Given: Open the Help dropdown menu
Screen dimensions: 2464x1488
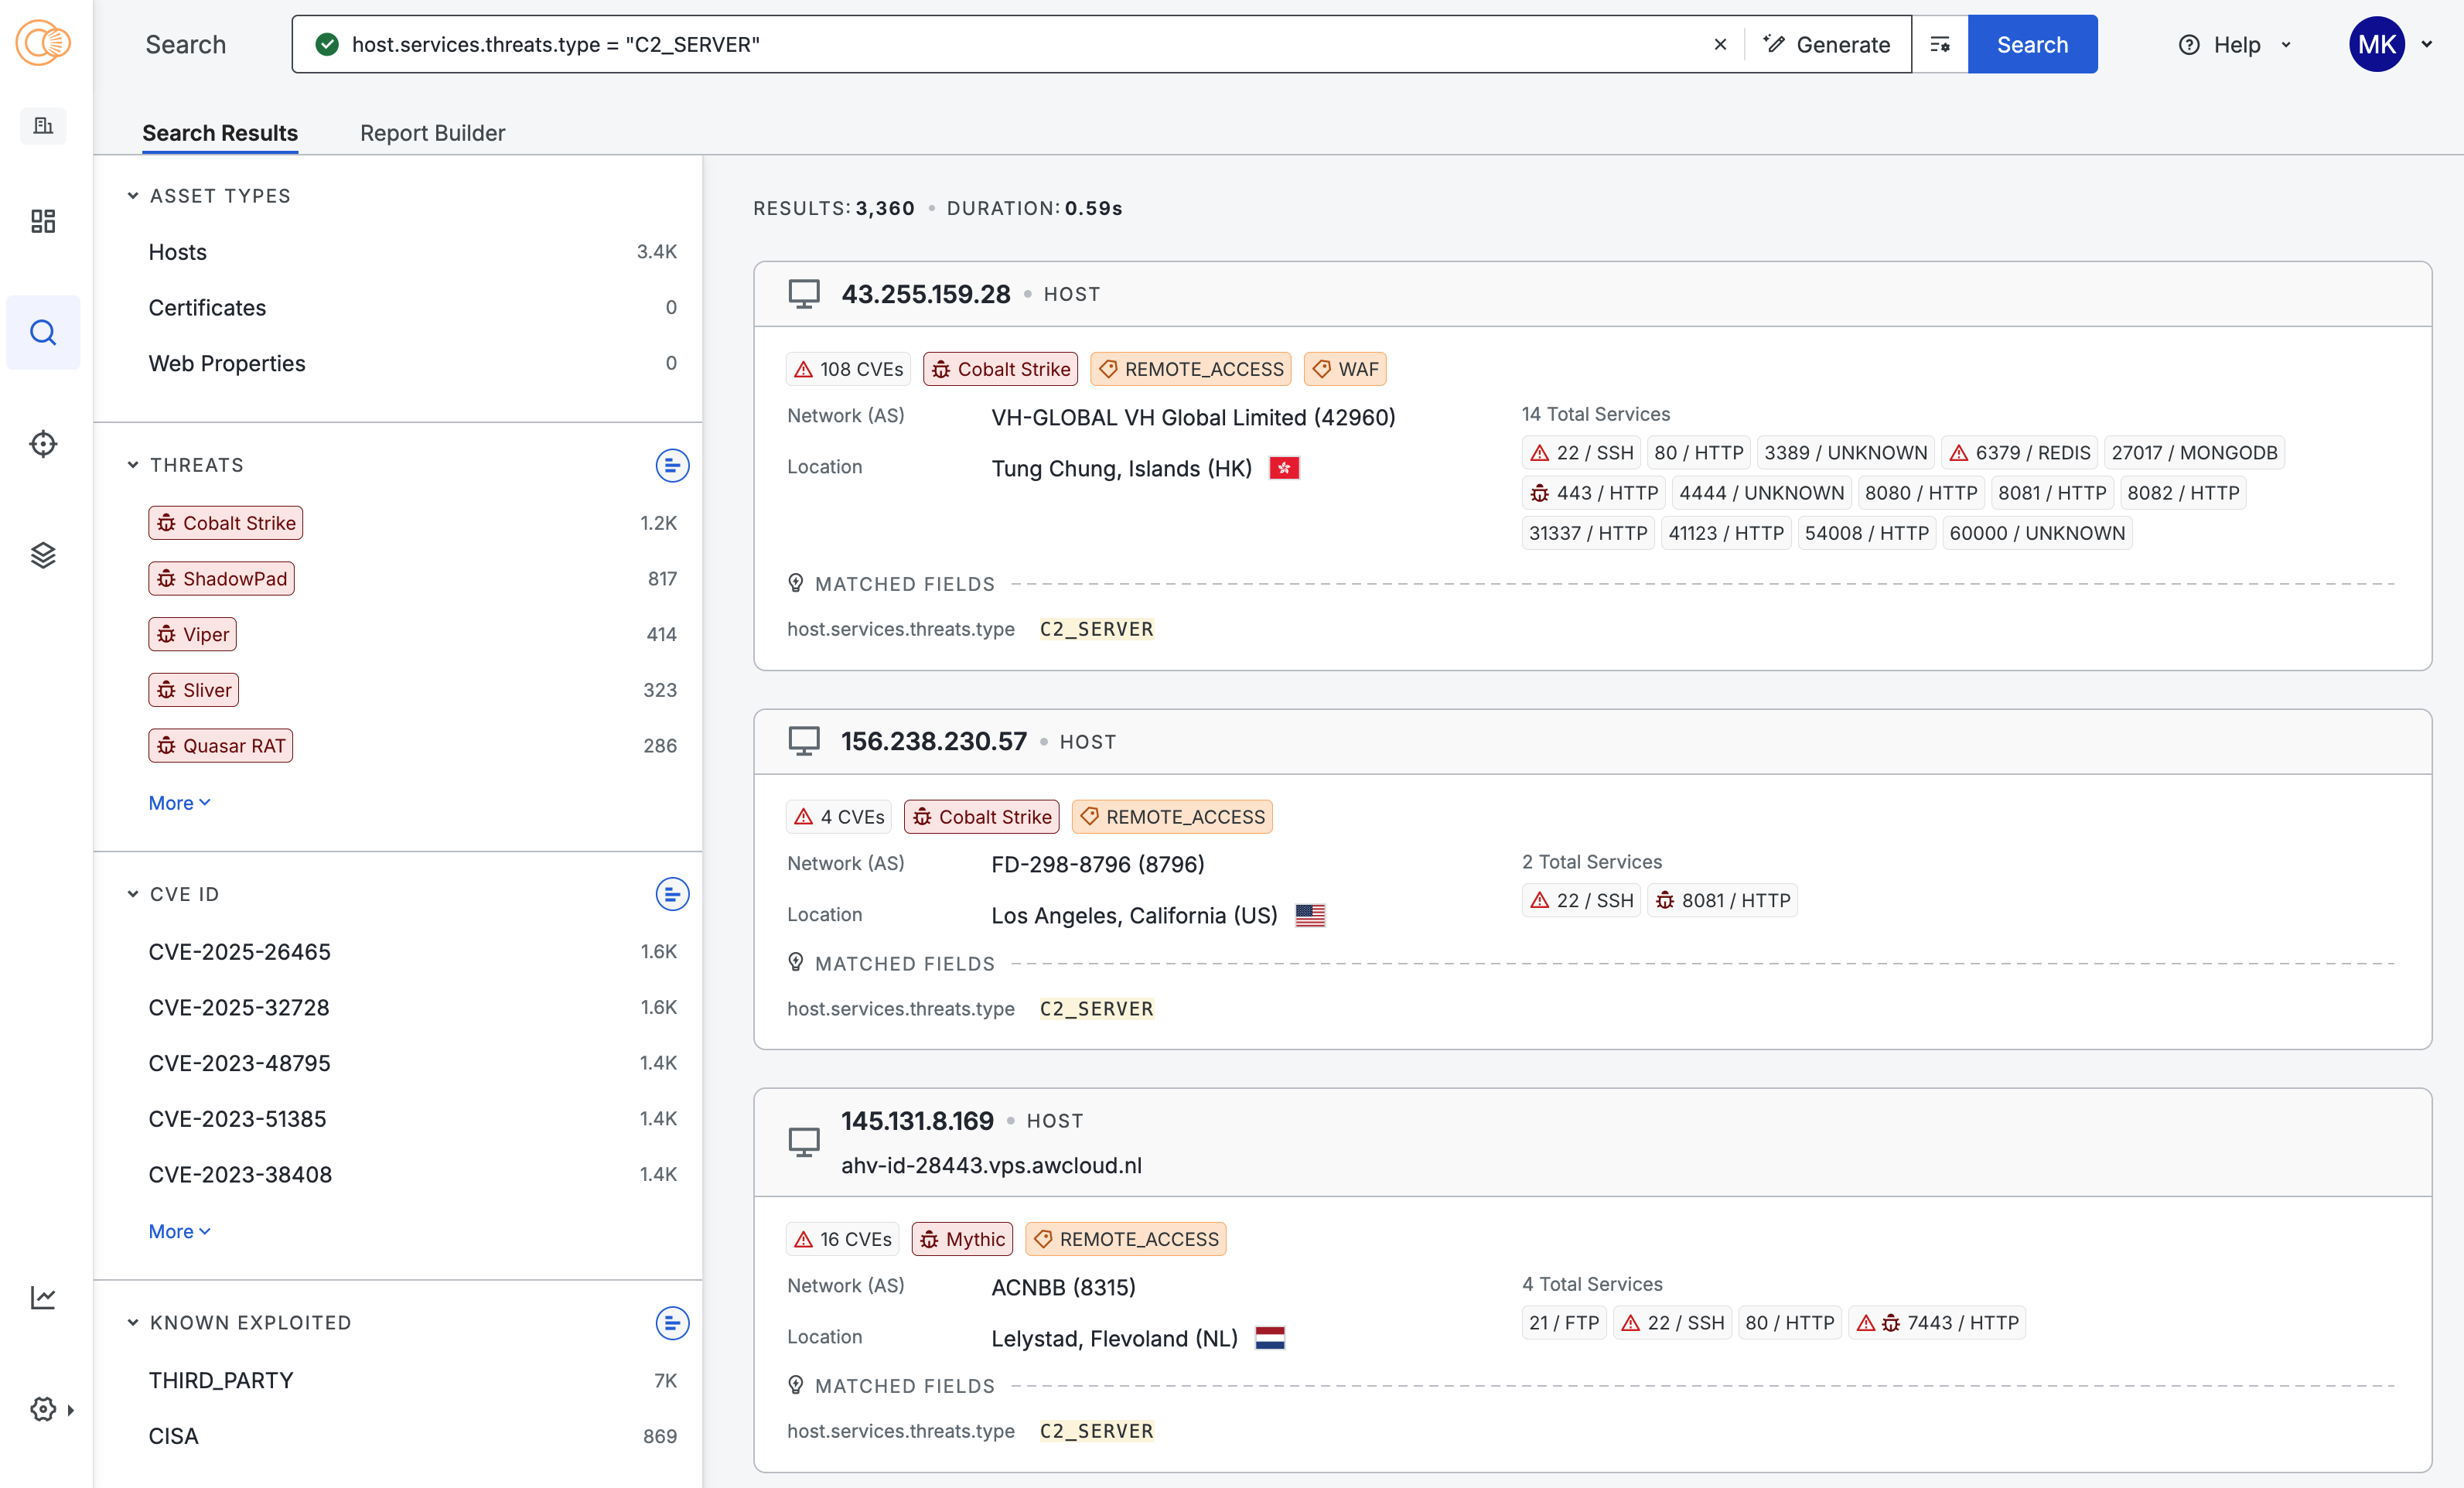Looking at the screenshot, I should 2236,44.
